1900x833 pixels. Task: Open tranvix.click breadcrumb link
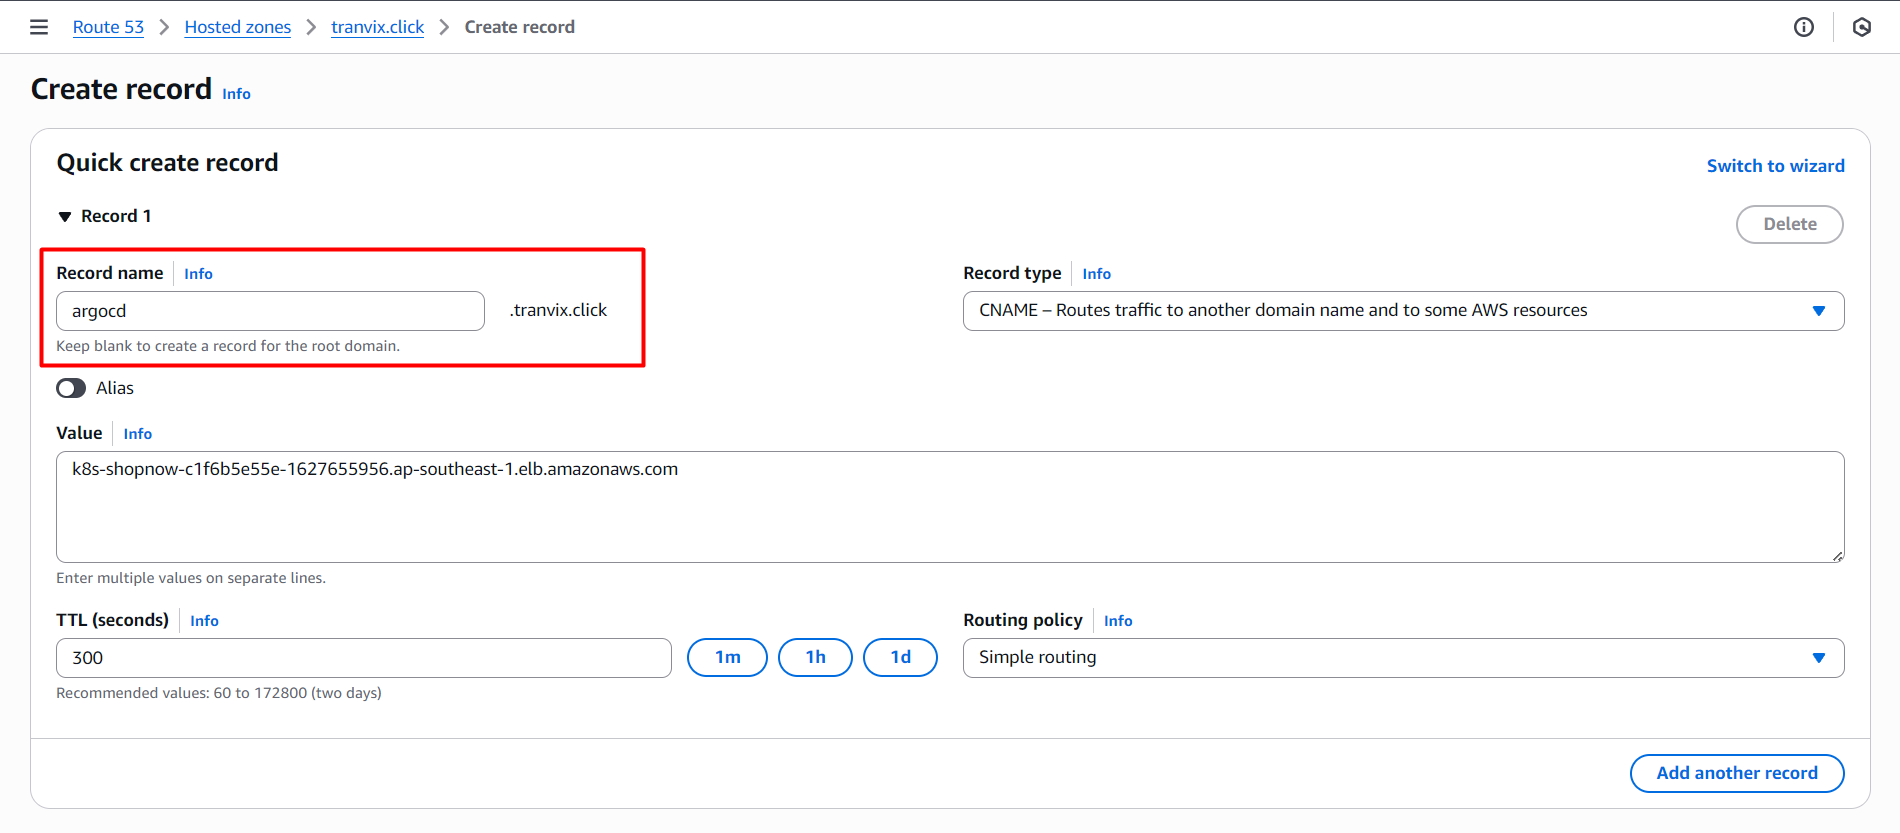pyautogui.click(x=377, y=27)
